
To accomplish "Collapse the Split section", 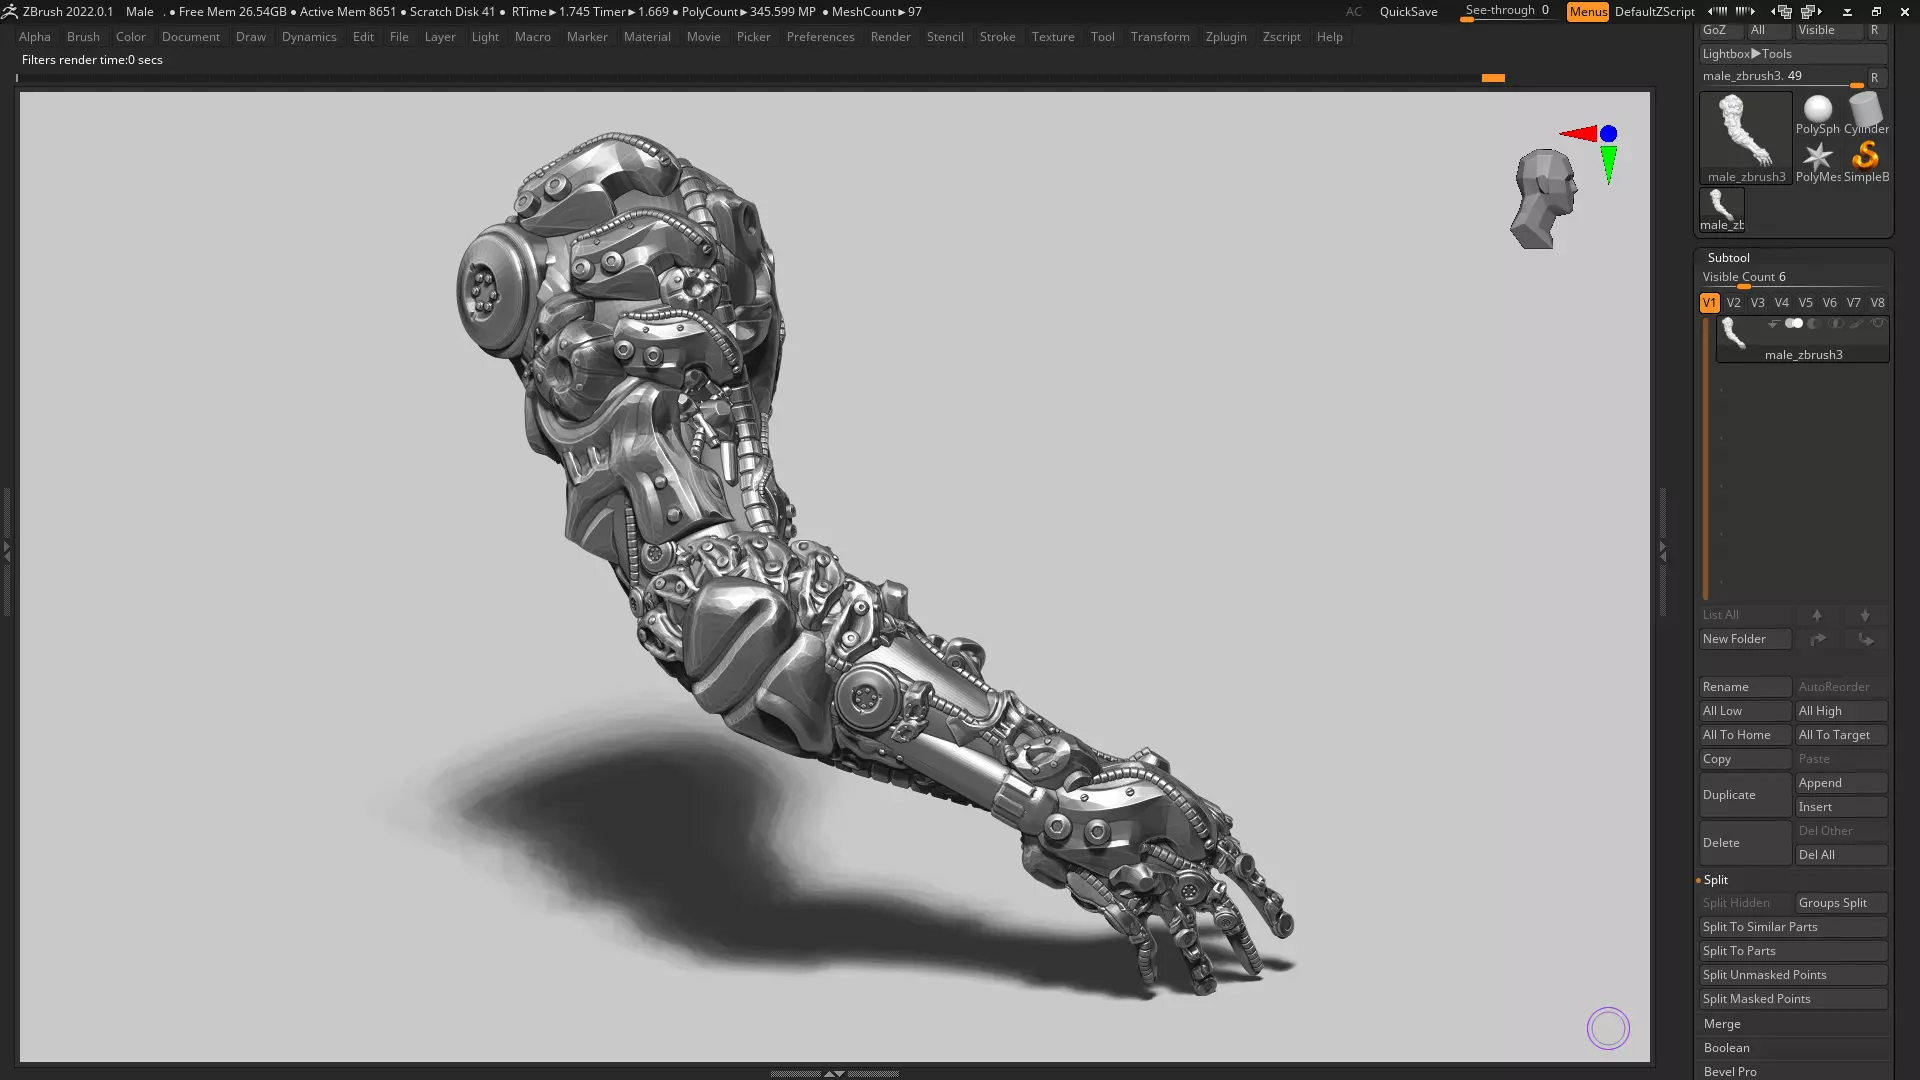I will click(1716, 880).
